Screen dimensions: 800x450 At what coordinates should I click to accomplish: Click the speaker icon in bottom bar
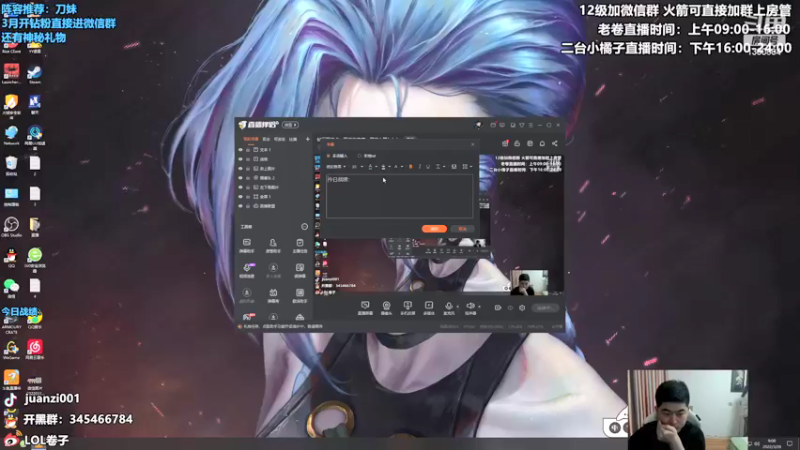470,306
